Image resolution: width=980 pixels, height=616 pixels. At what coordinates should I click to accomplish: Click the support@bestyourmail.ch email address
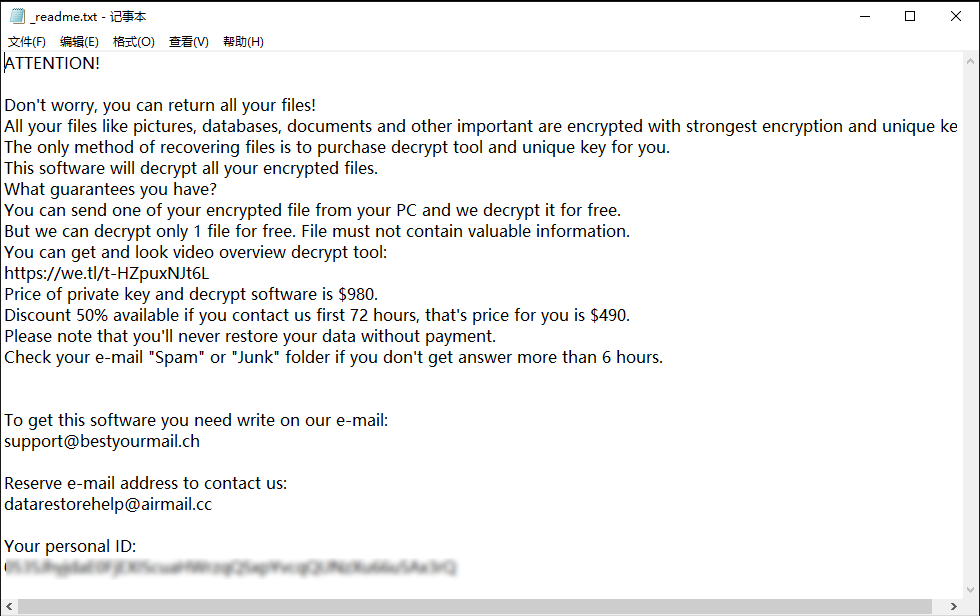102,441
